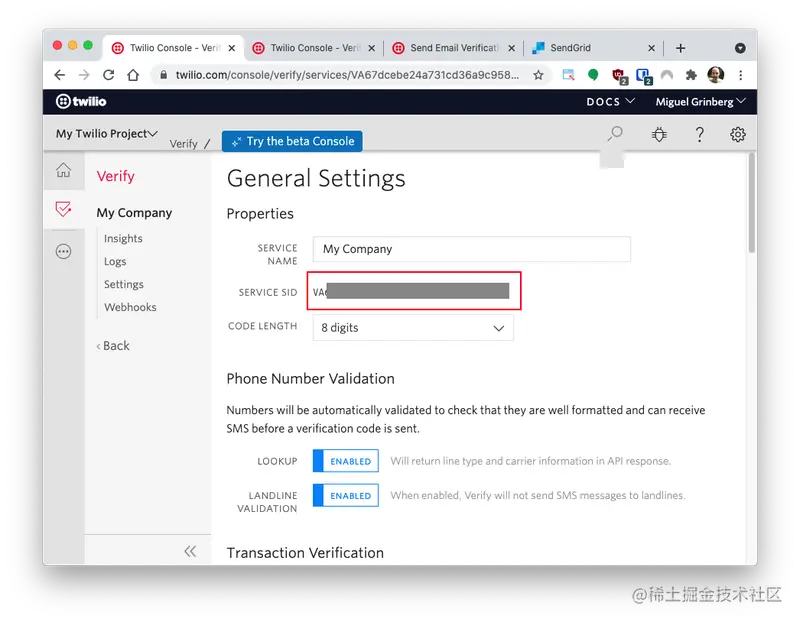Open a new browser tab

click(x=681, y=48)
